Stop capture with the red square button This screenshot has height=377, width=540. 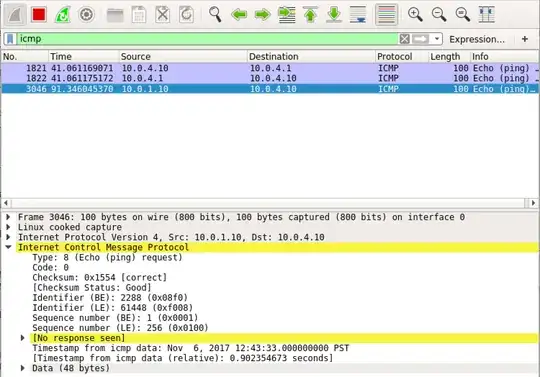coord(39,14)
